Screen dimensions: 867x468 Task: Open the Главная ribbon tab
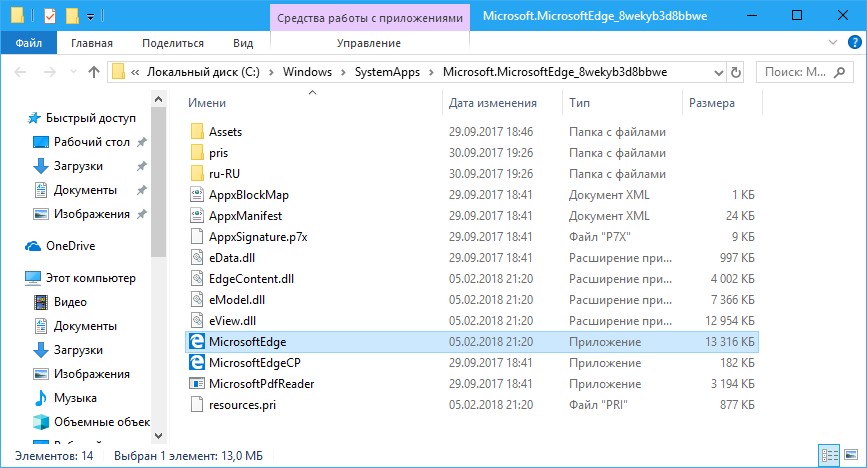point(92,43)
